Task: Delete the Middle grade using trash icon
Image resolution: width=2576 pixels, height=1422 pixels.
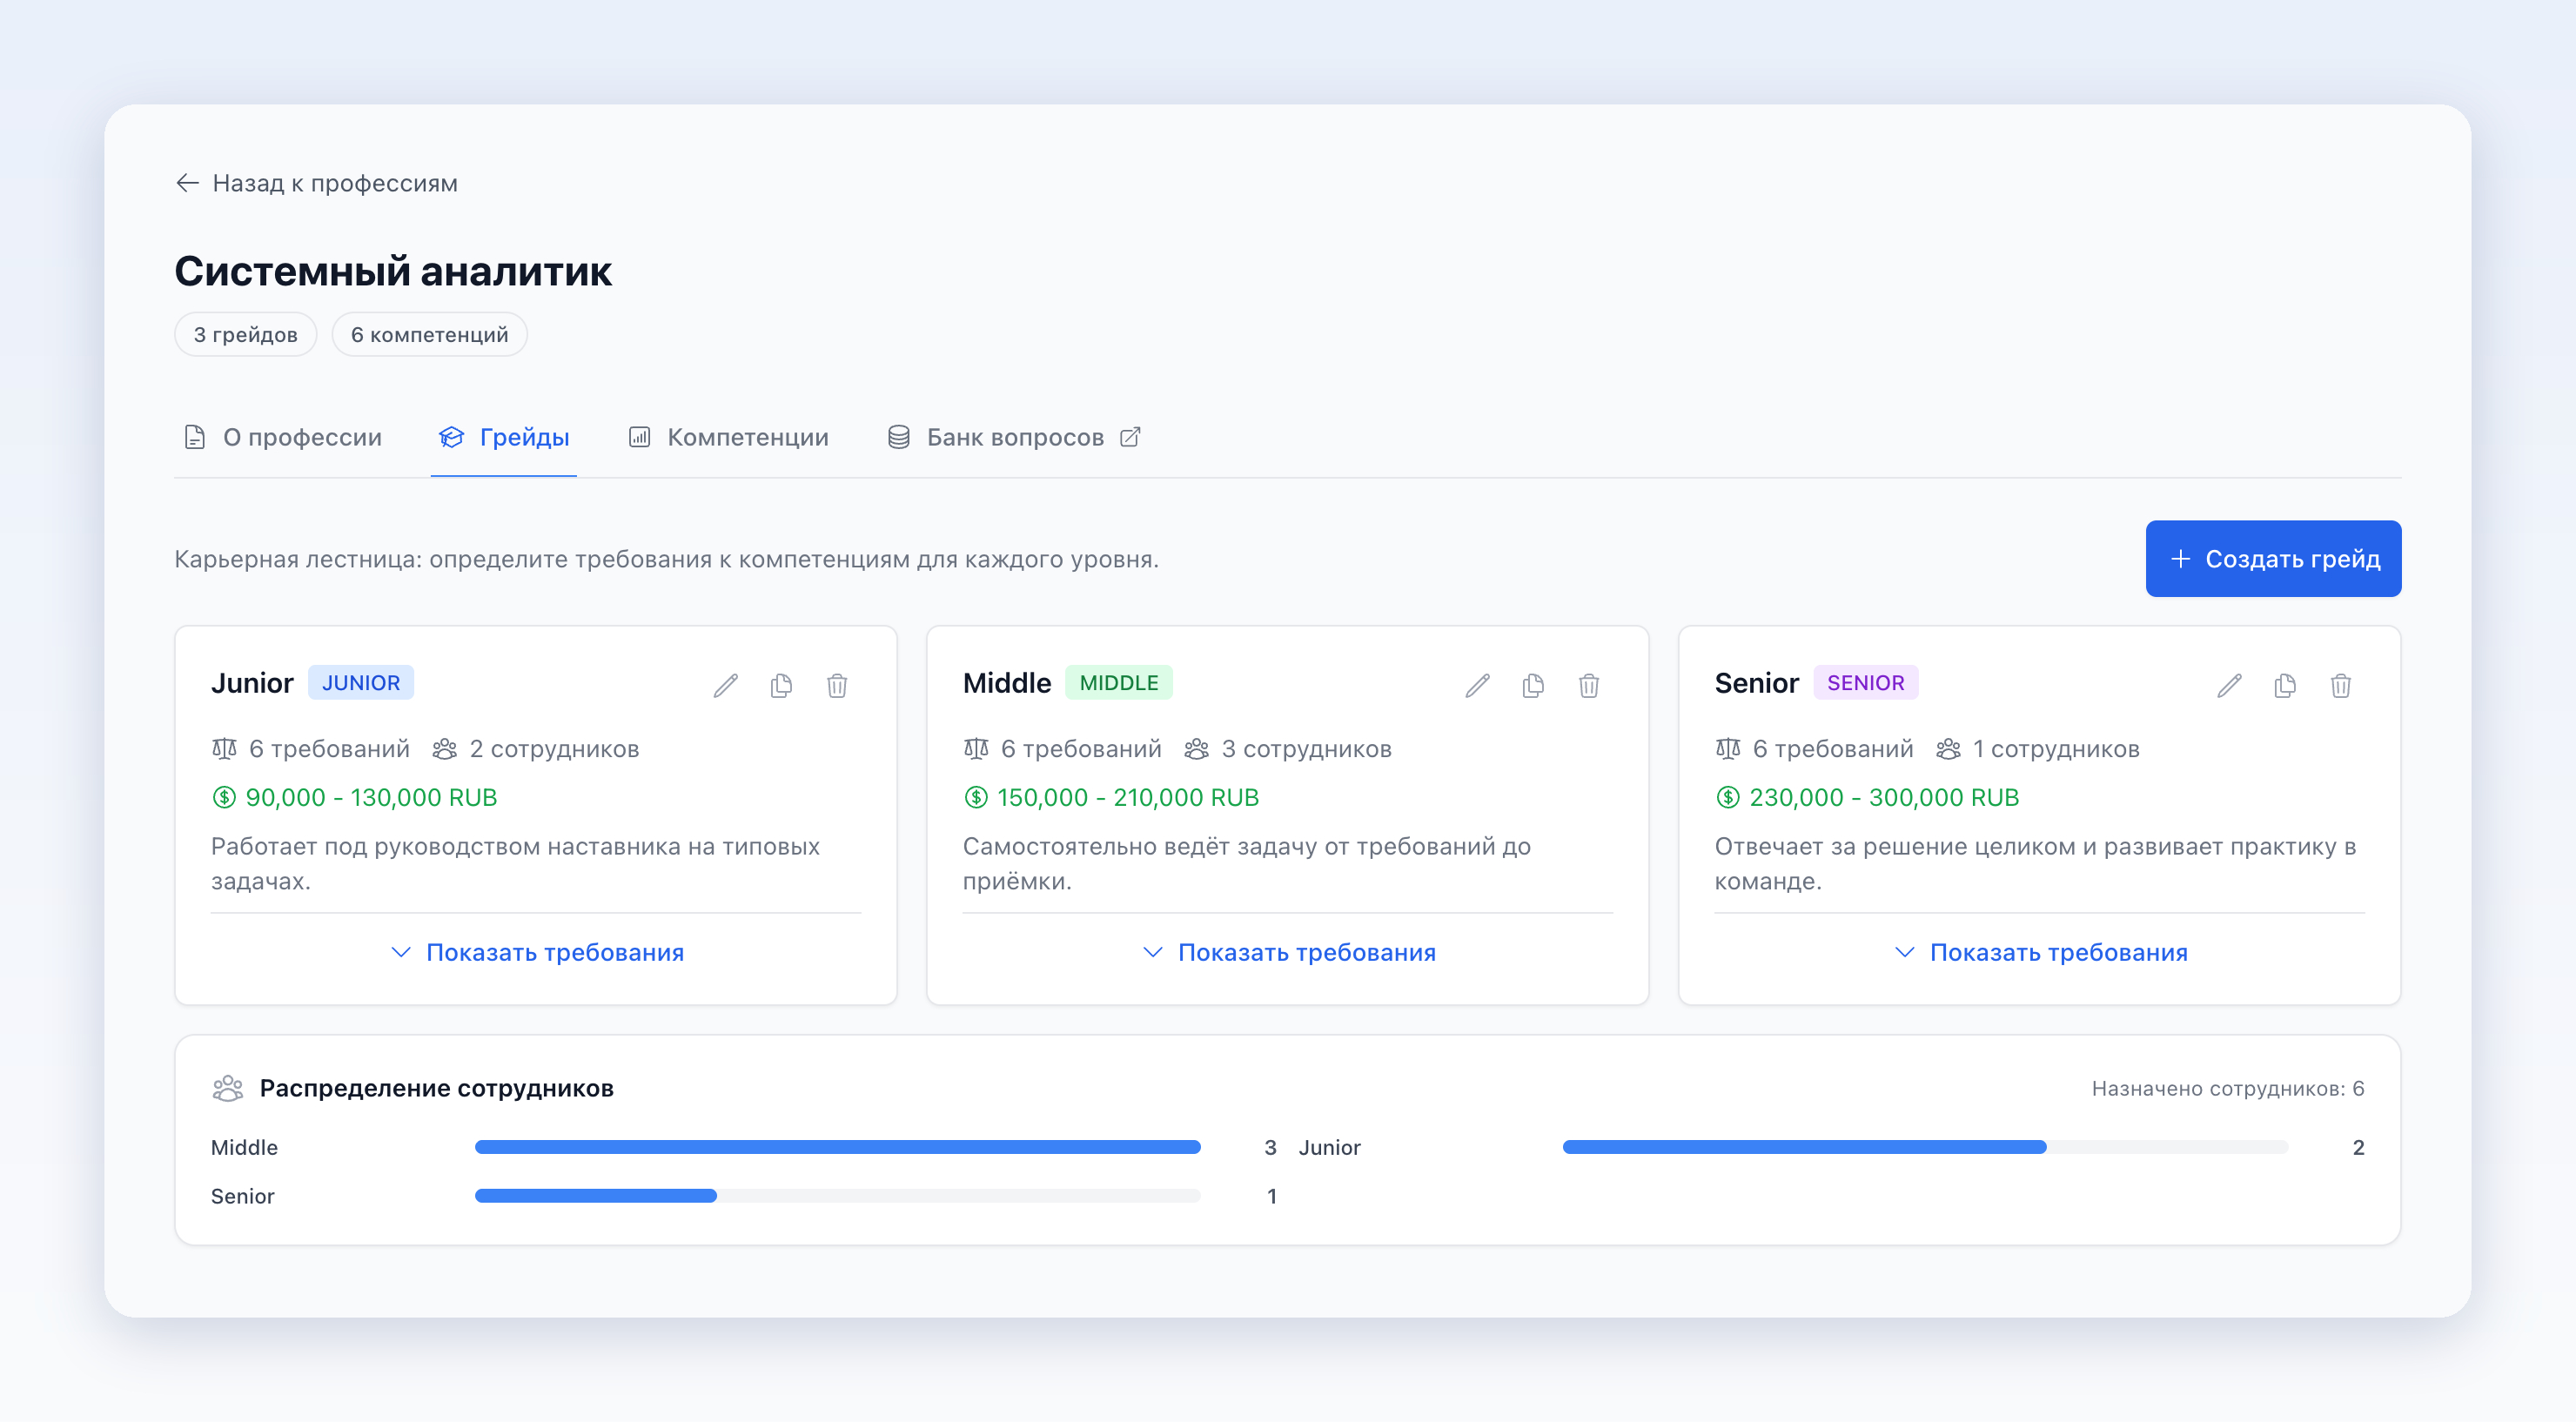Action: [1590, 685]
